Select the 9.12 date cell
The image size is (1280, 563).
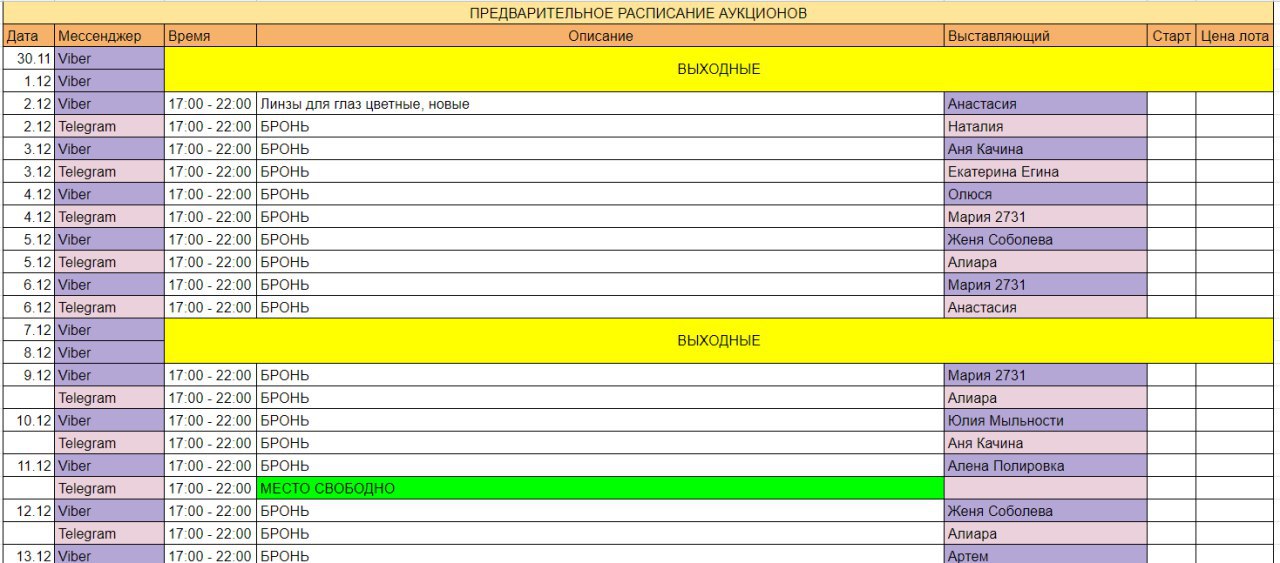[x=28, y=376]
